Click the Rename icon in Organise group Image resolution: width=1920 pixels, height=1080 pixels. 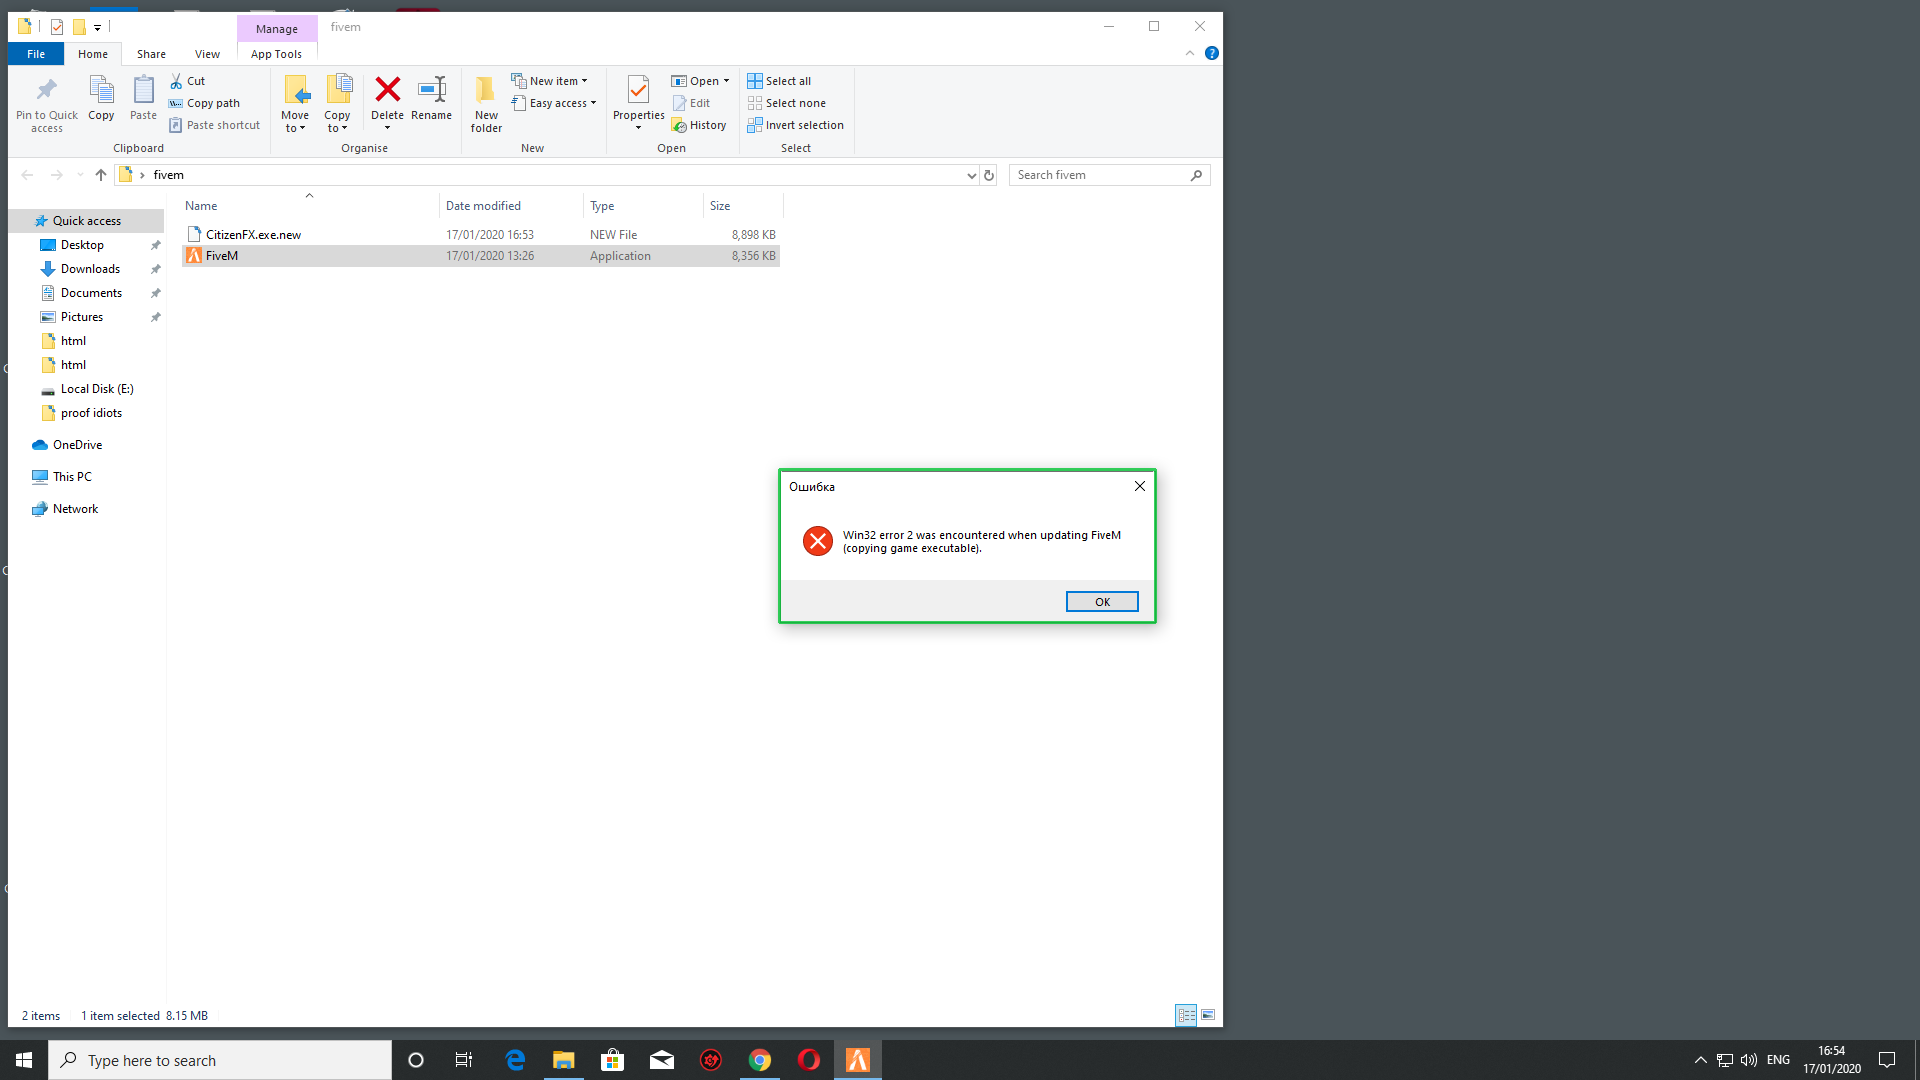(x=431, y=90)
